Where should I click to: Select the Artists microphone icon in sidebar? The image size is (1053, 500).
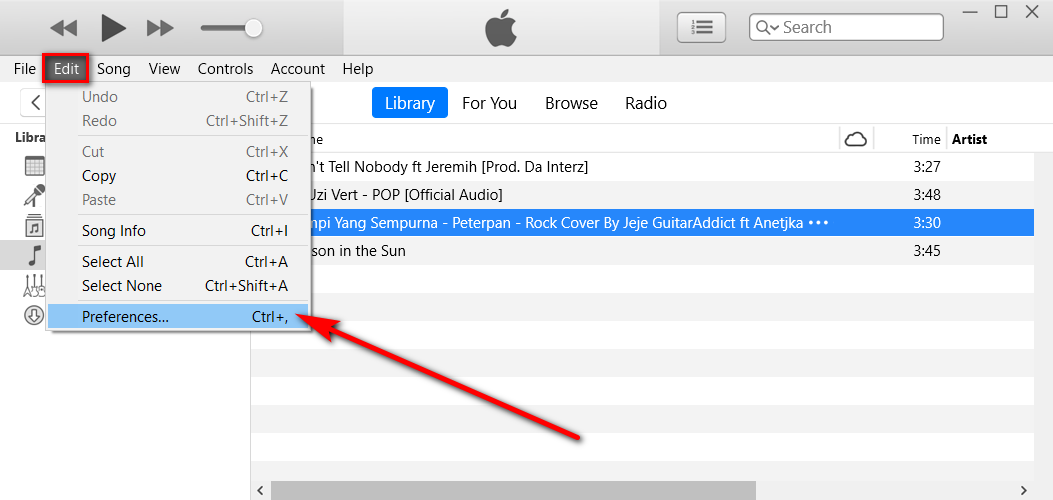pyautogui.click(x=34, y=195)
